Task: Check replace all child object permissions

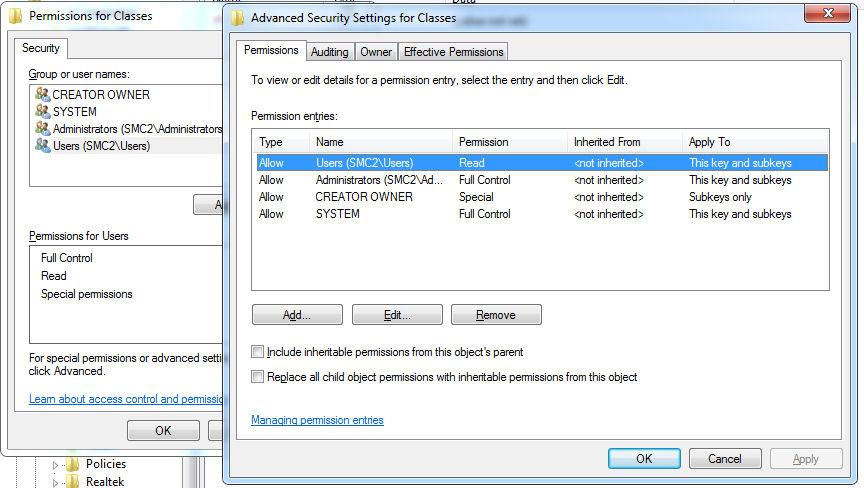Action: (258, 377)
